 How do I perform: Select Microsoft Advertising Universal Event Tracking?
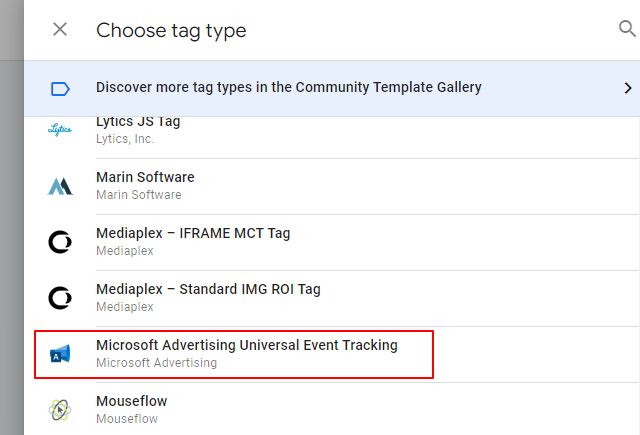tap(246, 346)
